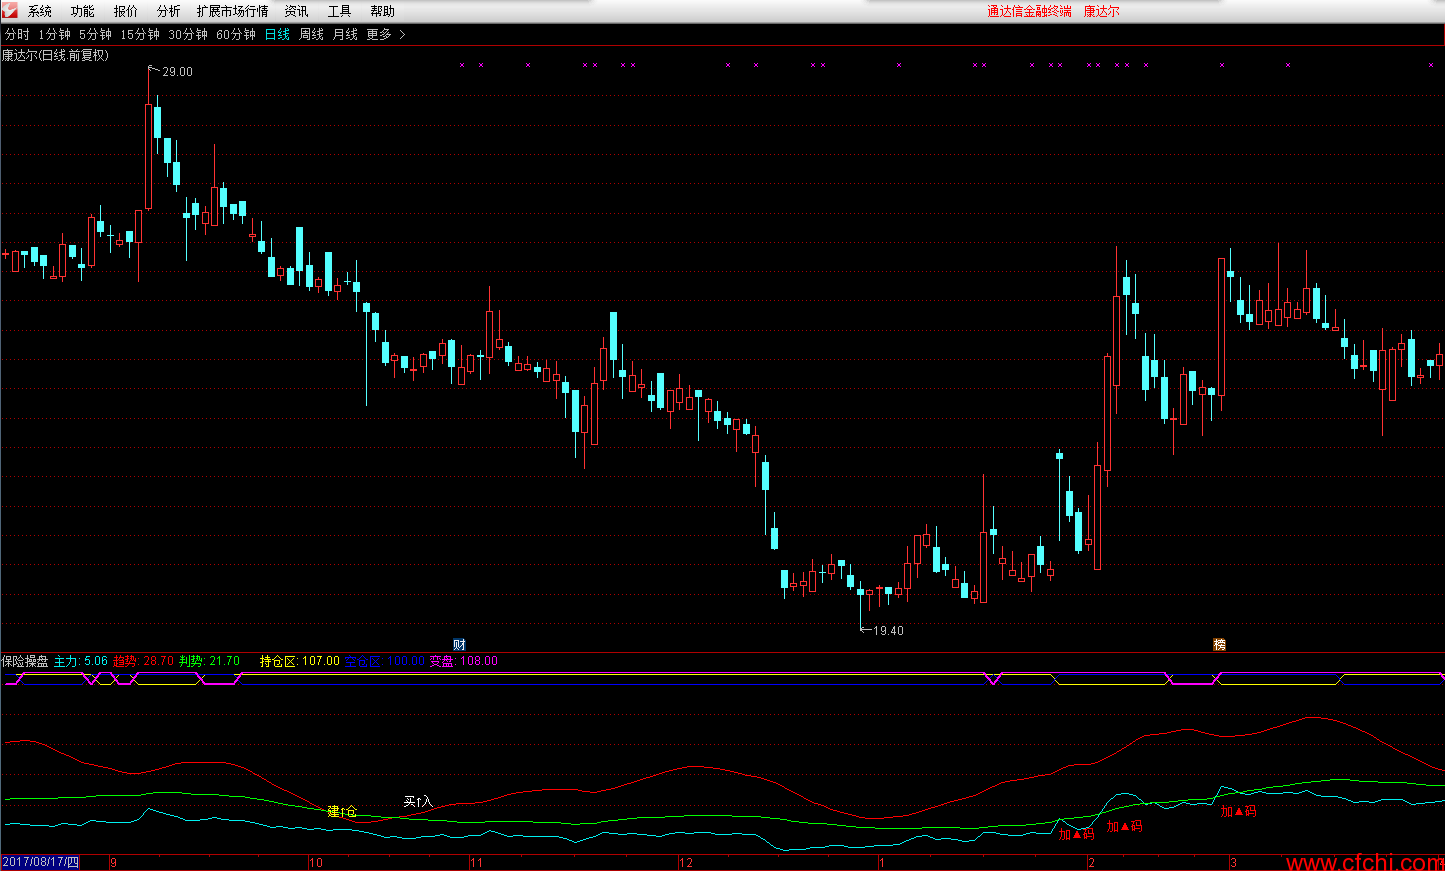The image size is (1445, 871).
Task: Switch to the 15分钟 period
Action: [x=140, y=35]
